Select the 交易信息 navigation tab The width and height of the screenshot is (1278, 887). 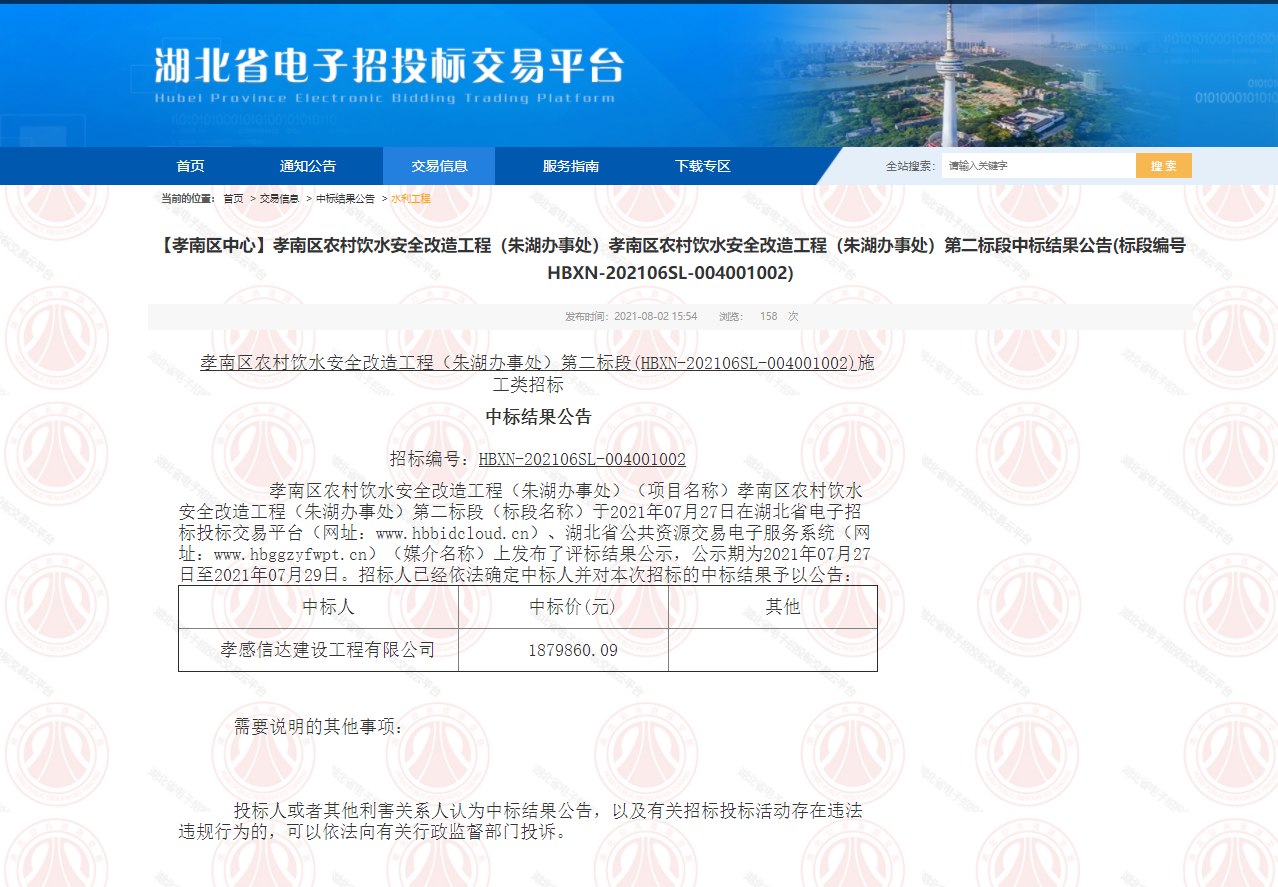[x=439, y=166]
